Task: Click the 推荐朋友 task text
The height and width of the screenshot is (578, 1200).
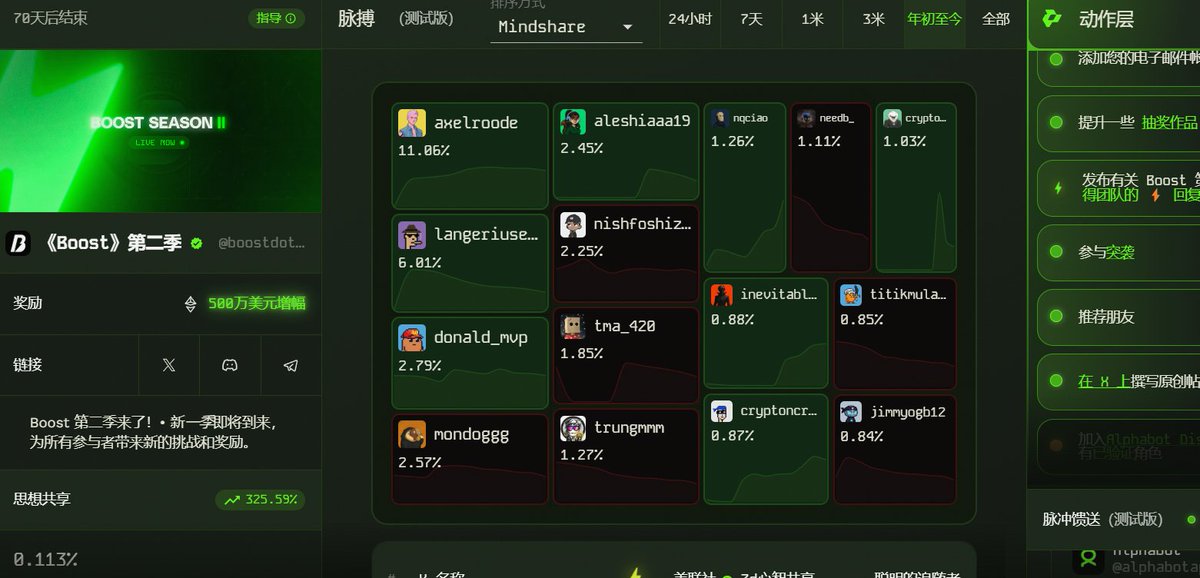Action: 1106,317
